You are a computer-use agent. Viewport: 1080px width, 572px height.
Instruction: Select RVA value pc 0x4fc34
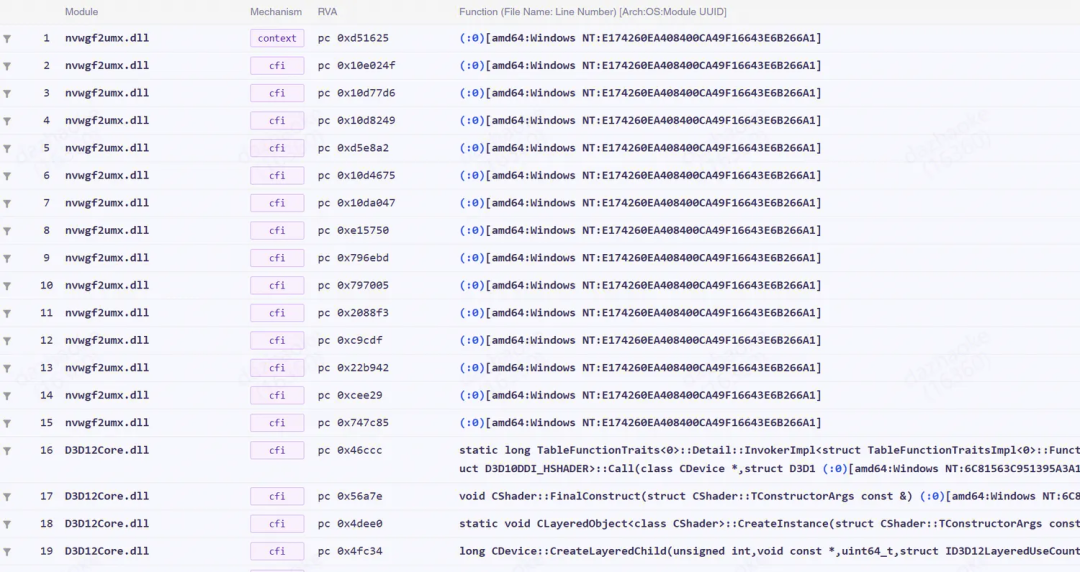(x=350, y=551)
